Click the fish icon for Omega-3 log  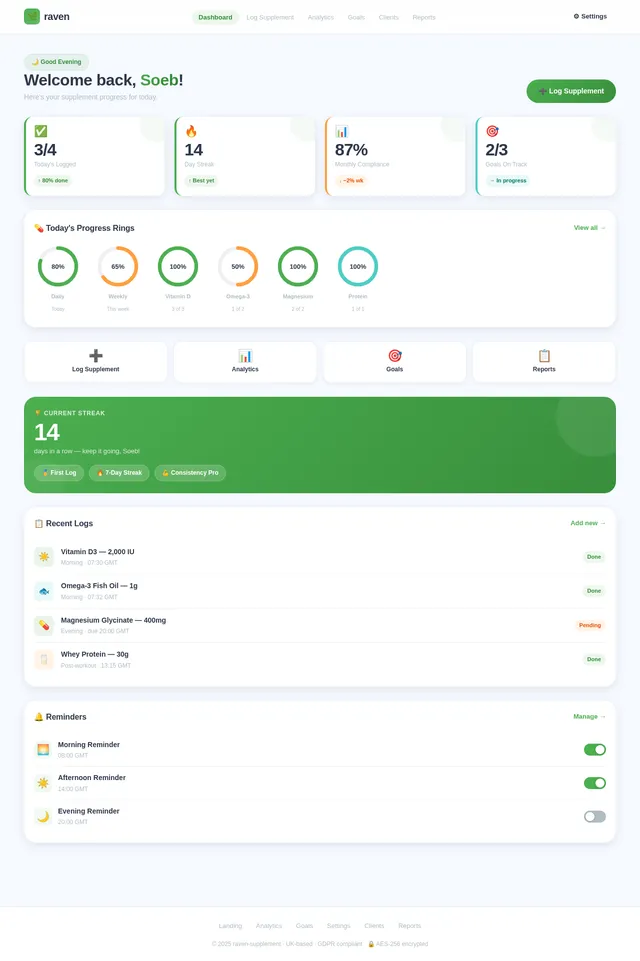pyautogui.click(x=44, y=591)
